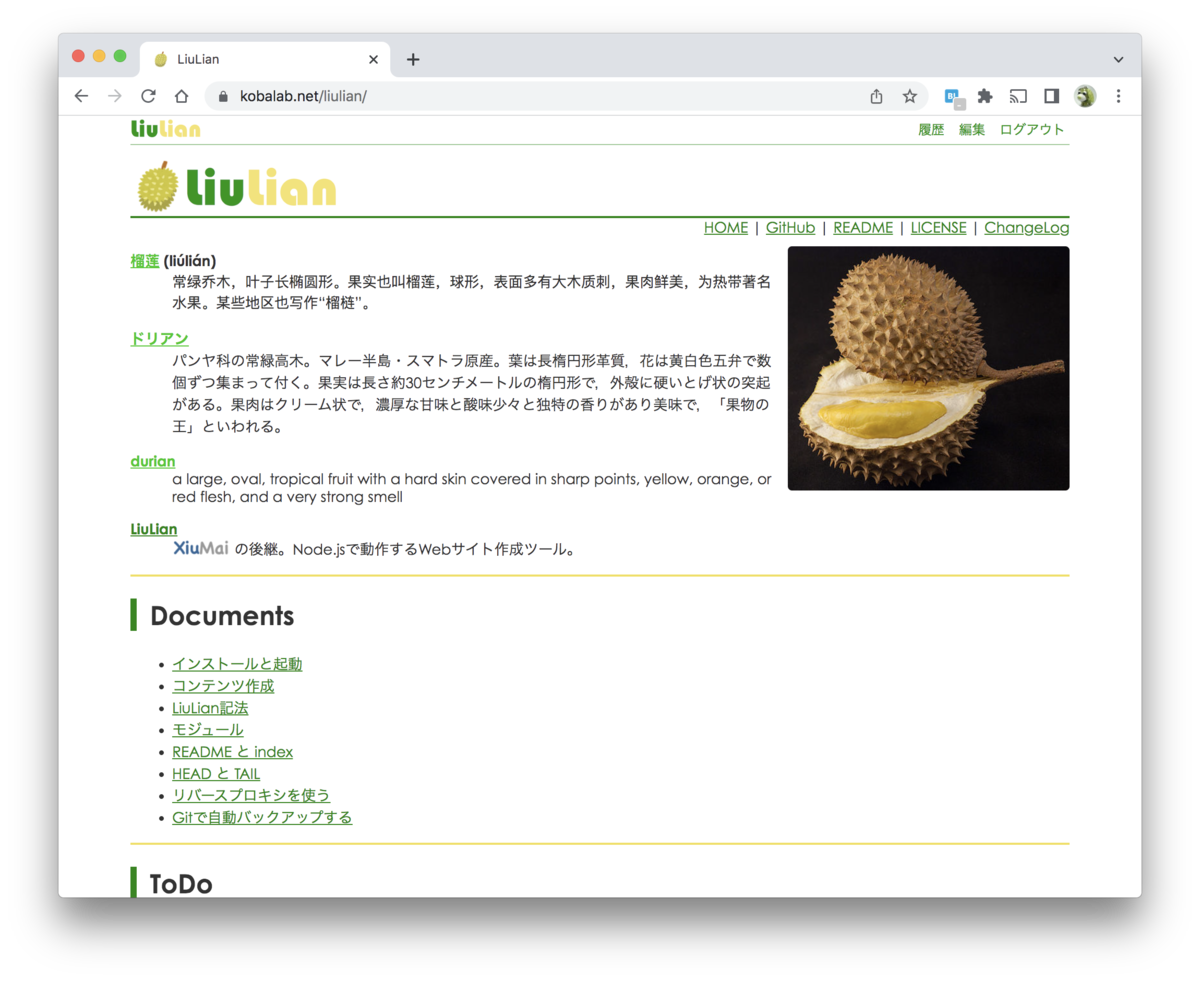The image size is (1200, 981).
Task: Open Gitで自動バックアップする document
Action: coord(262,818)
